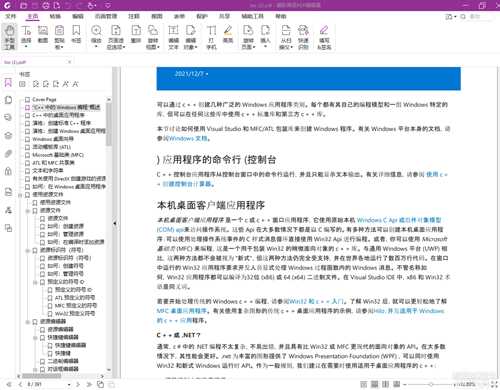The image size is (500, 390).
Task: Collapse the navigation panel with the splitter arrow
Action: click(x=115, y=223)
